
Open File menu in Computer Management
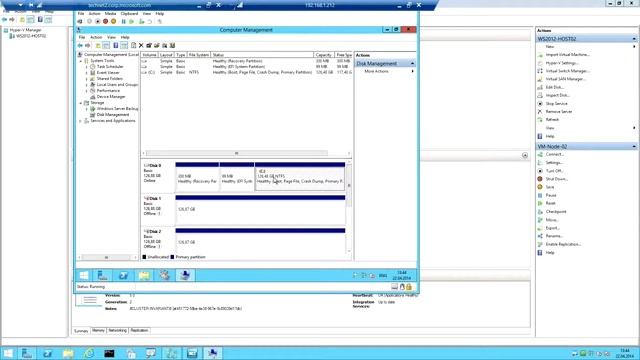coord(82,37)
